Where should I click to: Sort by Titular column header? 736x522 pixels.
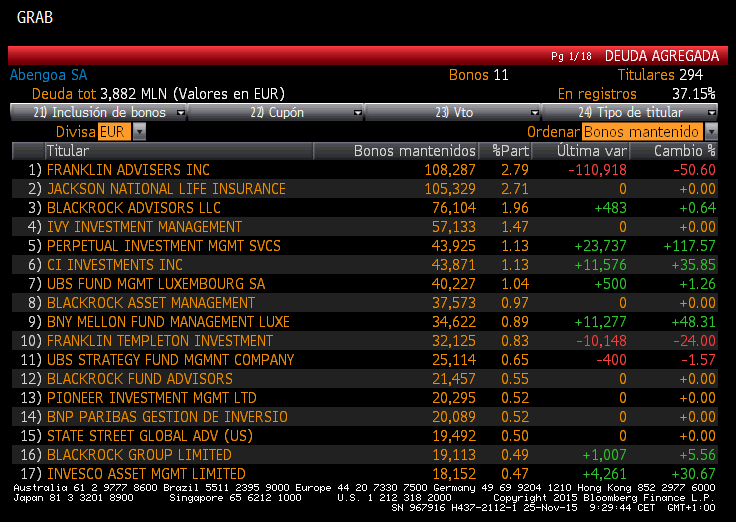tap(178, 151)
